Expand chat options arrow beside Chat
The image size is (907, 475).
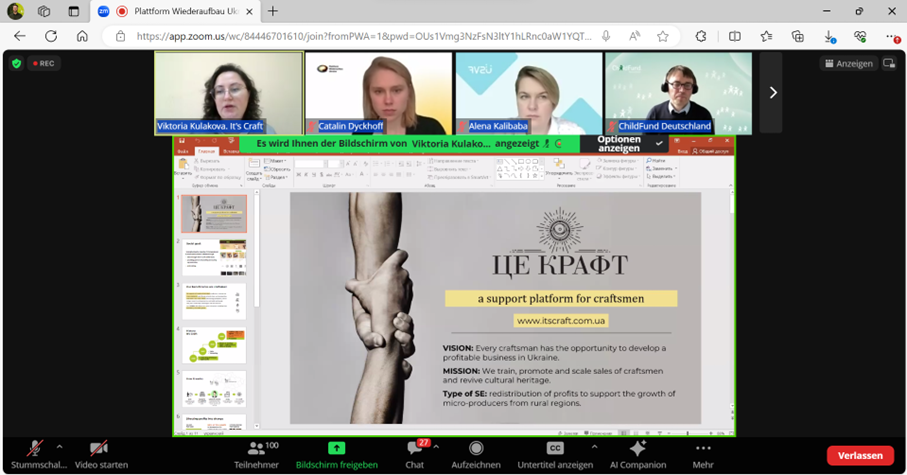[x=436, y=447]
